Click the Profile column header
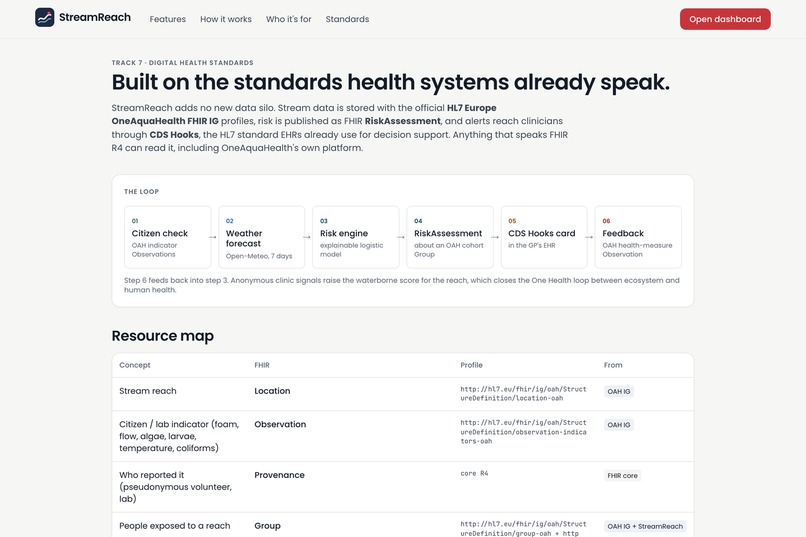 coord(471,365)
